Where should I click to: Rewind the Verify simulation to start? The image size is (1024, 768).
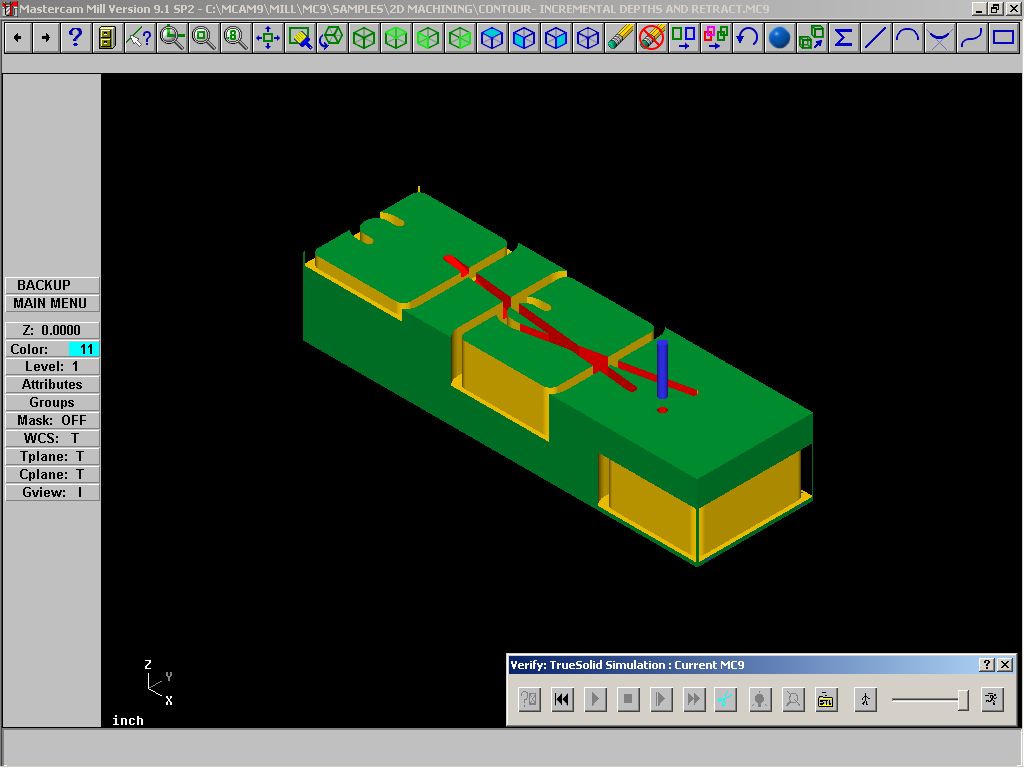tap(562, 699)
